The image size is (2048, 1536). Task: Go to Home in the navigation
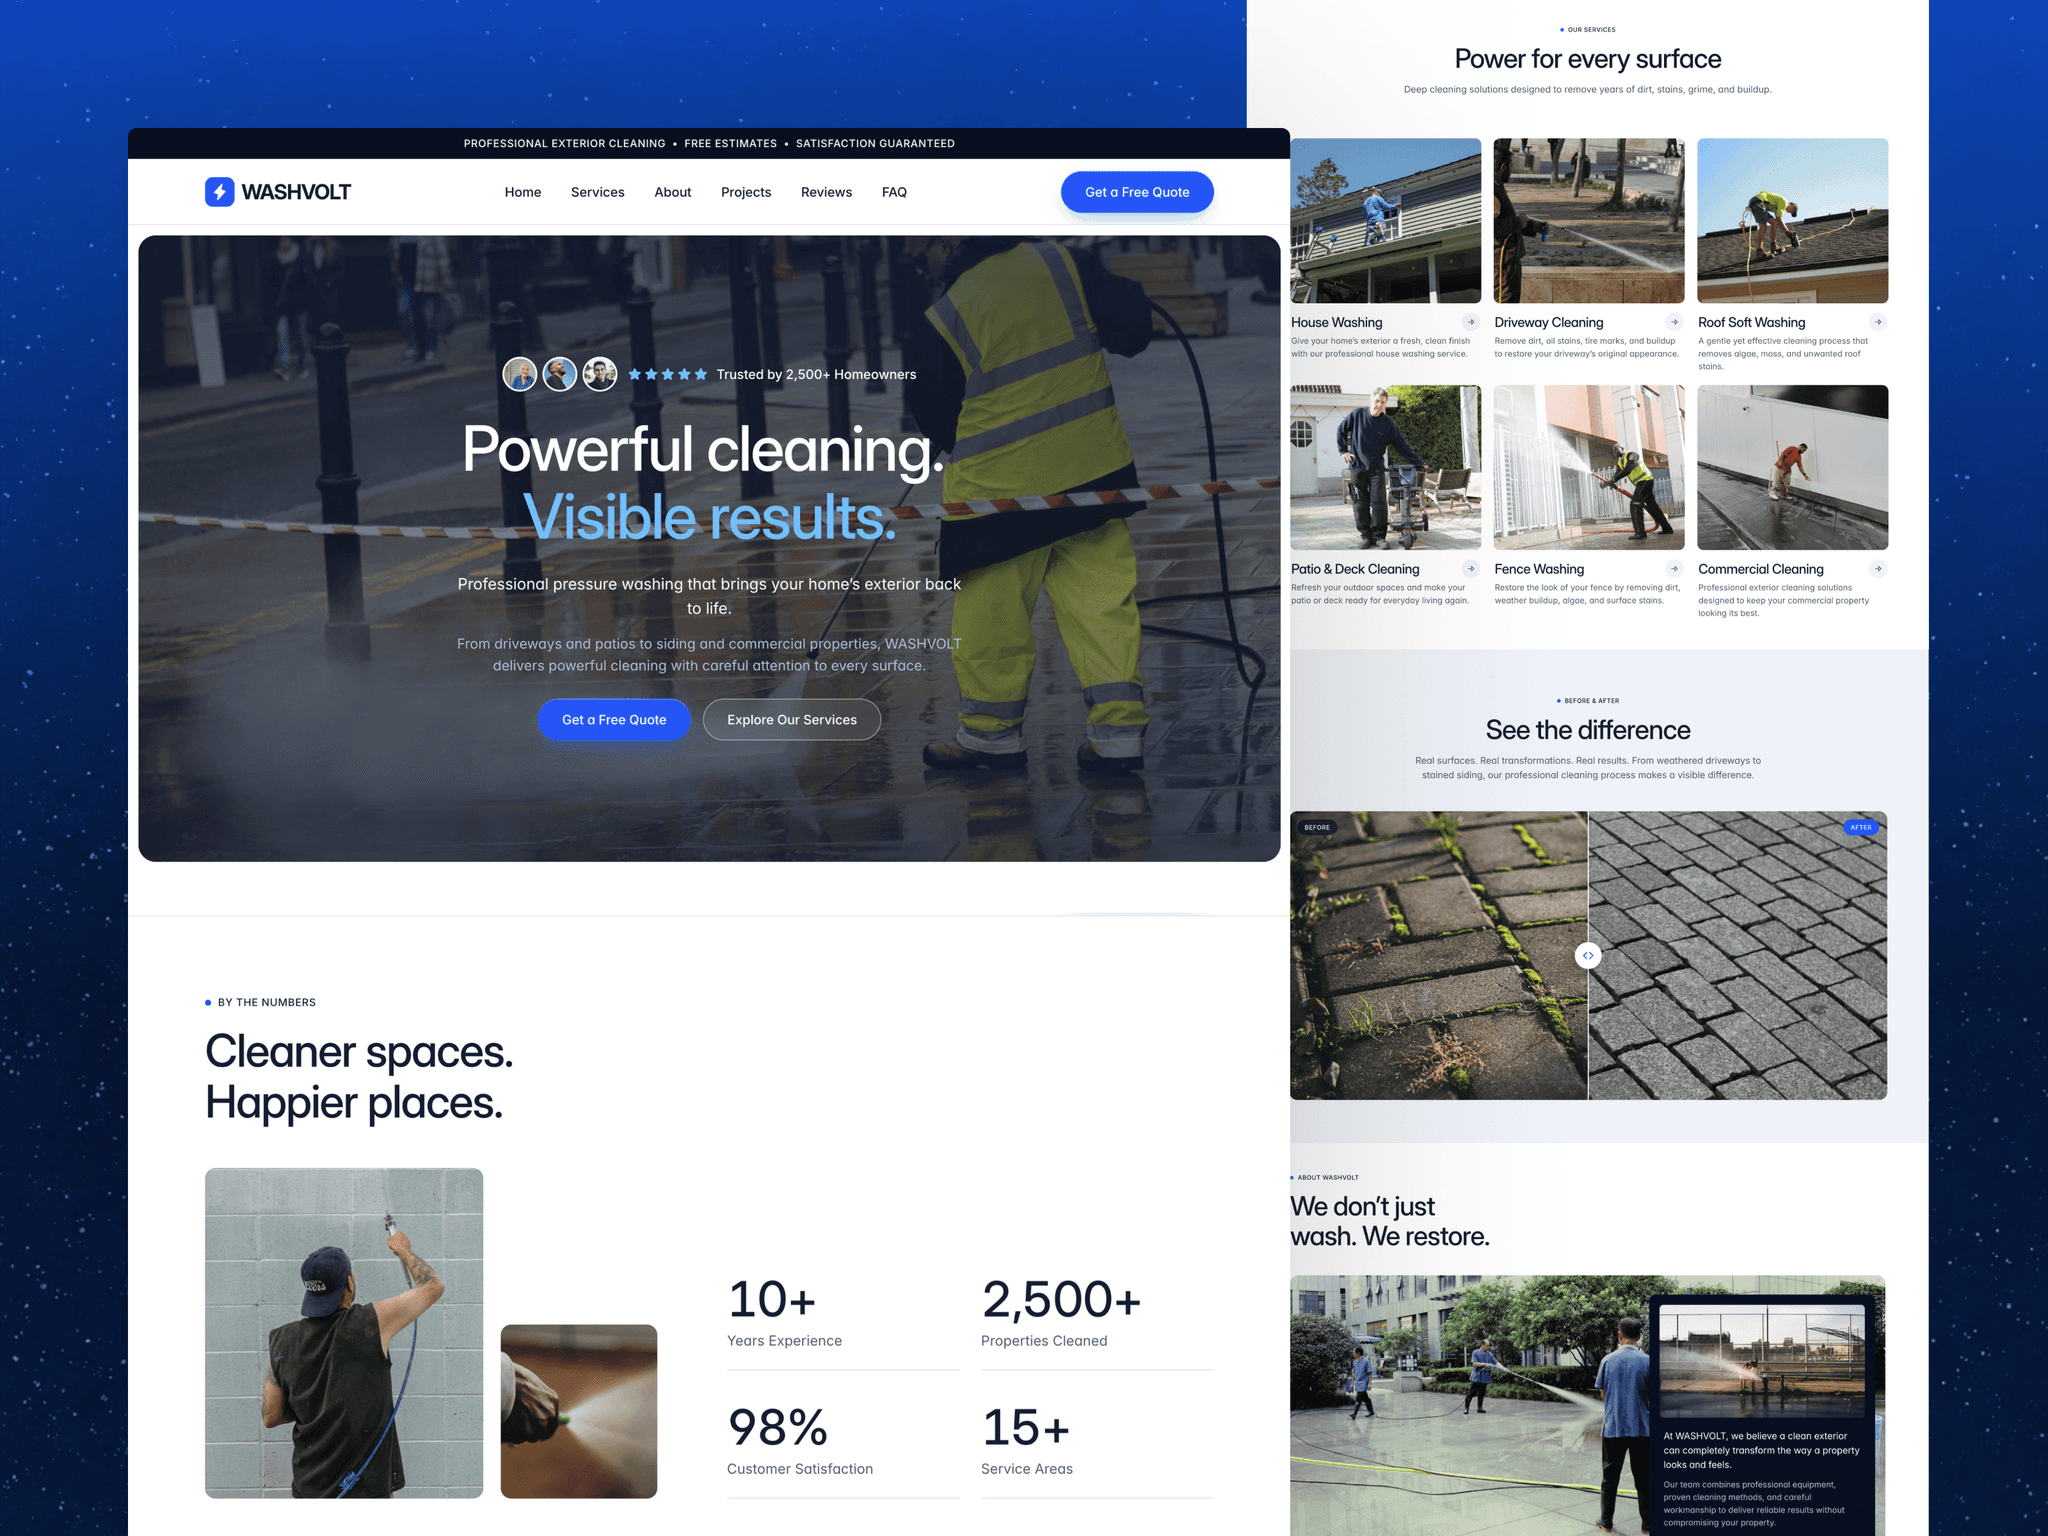pyautogui.click(x=523, y=192)
